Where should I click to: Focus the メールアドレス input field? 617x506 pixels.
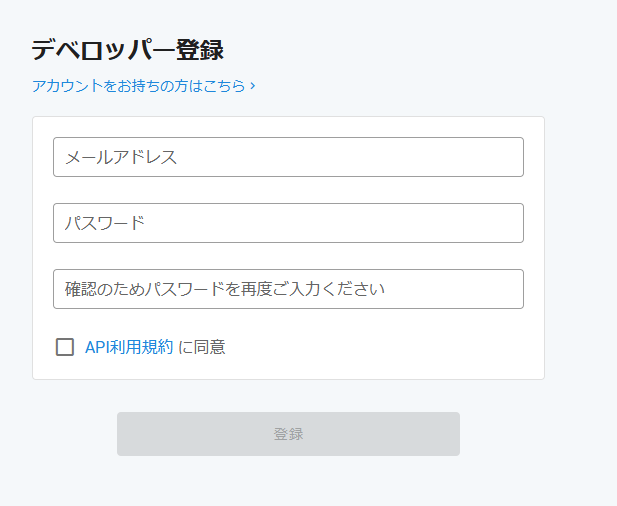coord(288,157)
